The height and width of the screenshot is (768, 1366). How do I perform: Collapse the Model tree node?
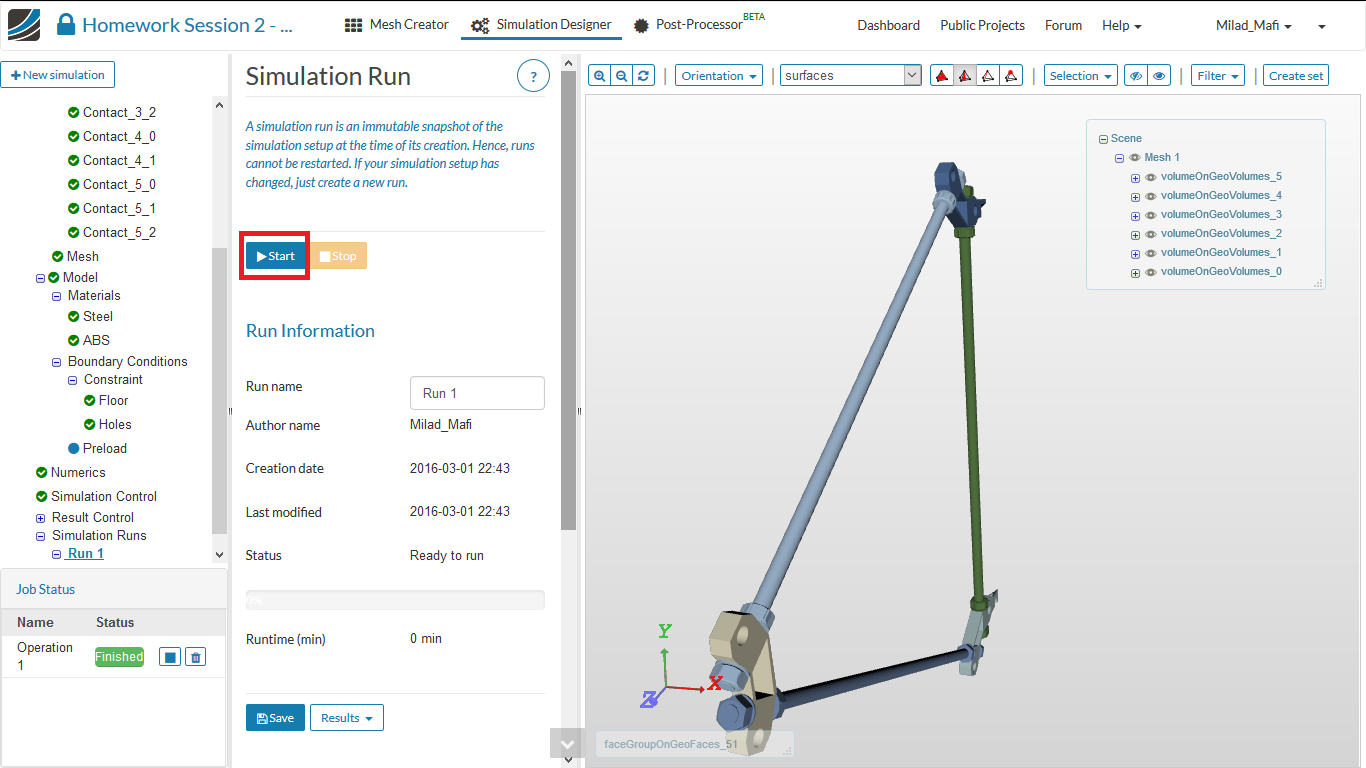pyautogui.click(x=40, y=278)
